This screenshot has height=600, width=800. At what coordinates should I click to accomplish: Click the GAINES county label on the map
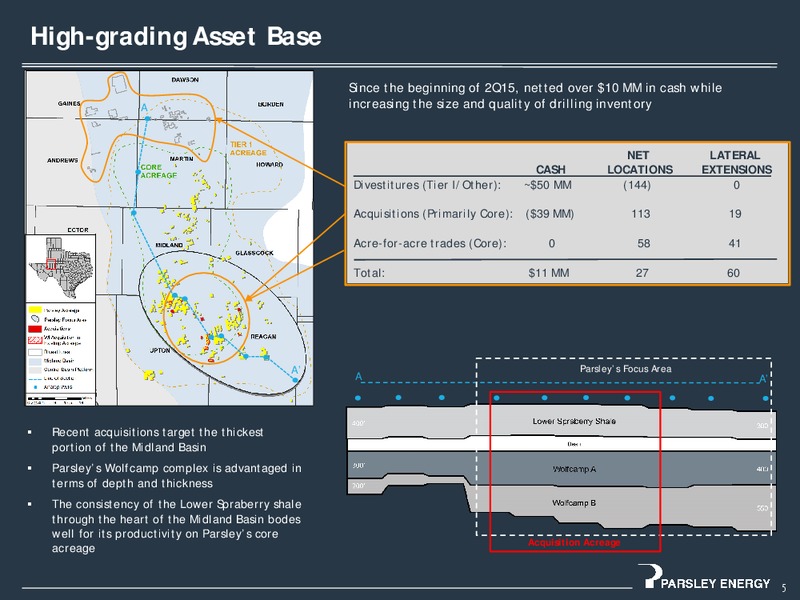tap(69, 104)
